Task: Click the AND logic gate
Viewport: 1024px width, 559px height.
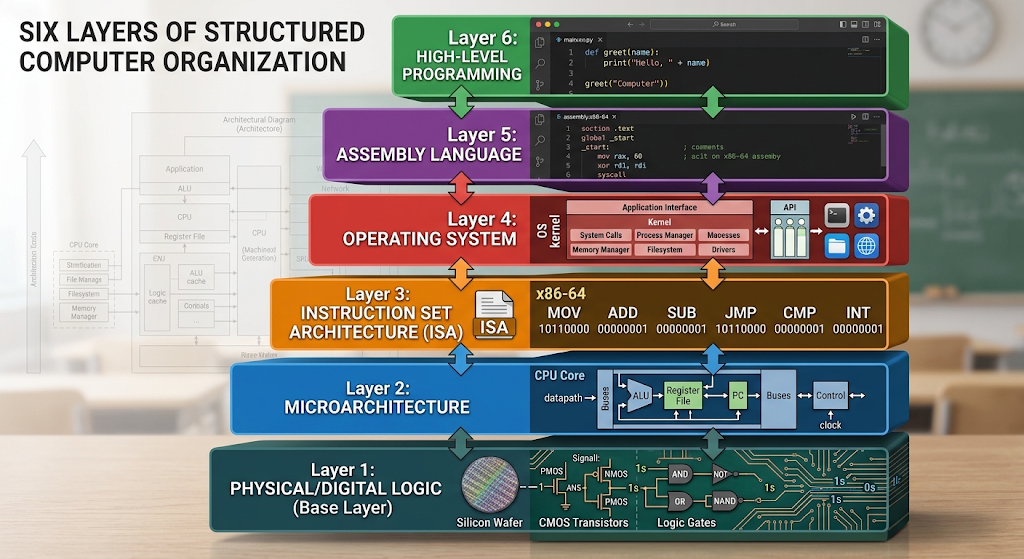Action: pyautogui.click(x=680, y=474)
